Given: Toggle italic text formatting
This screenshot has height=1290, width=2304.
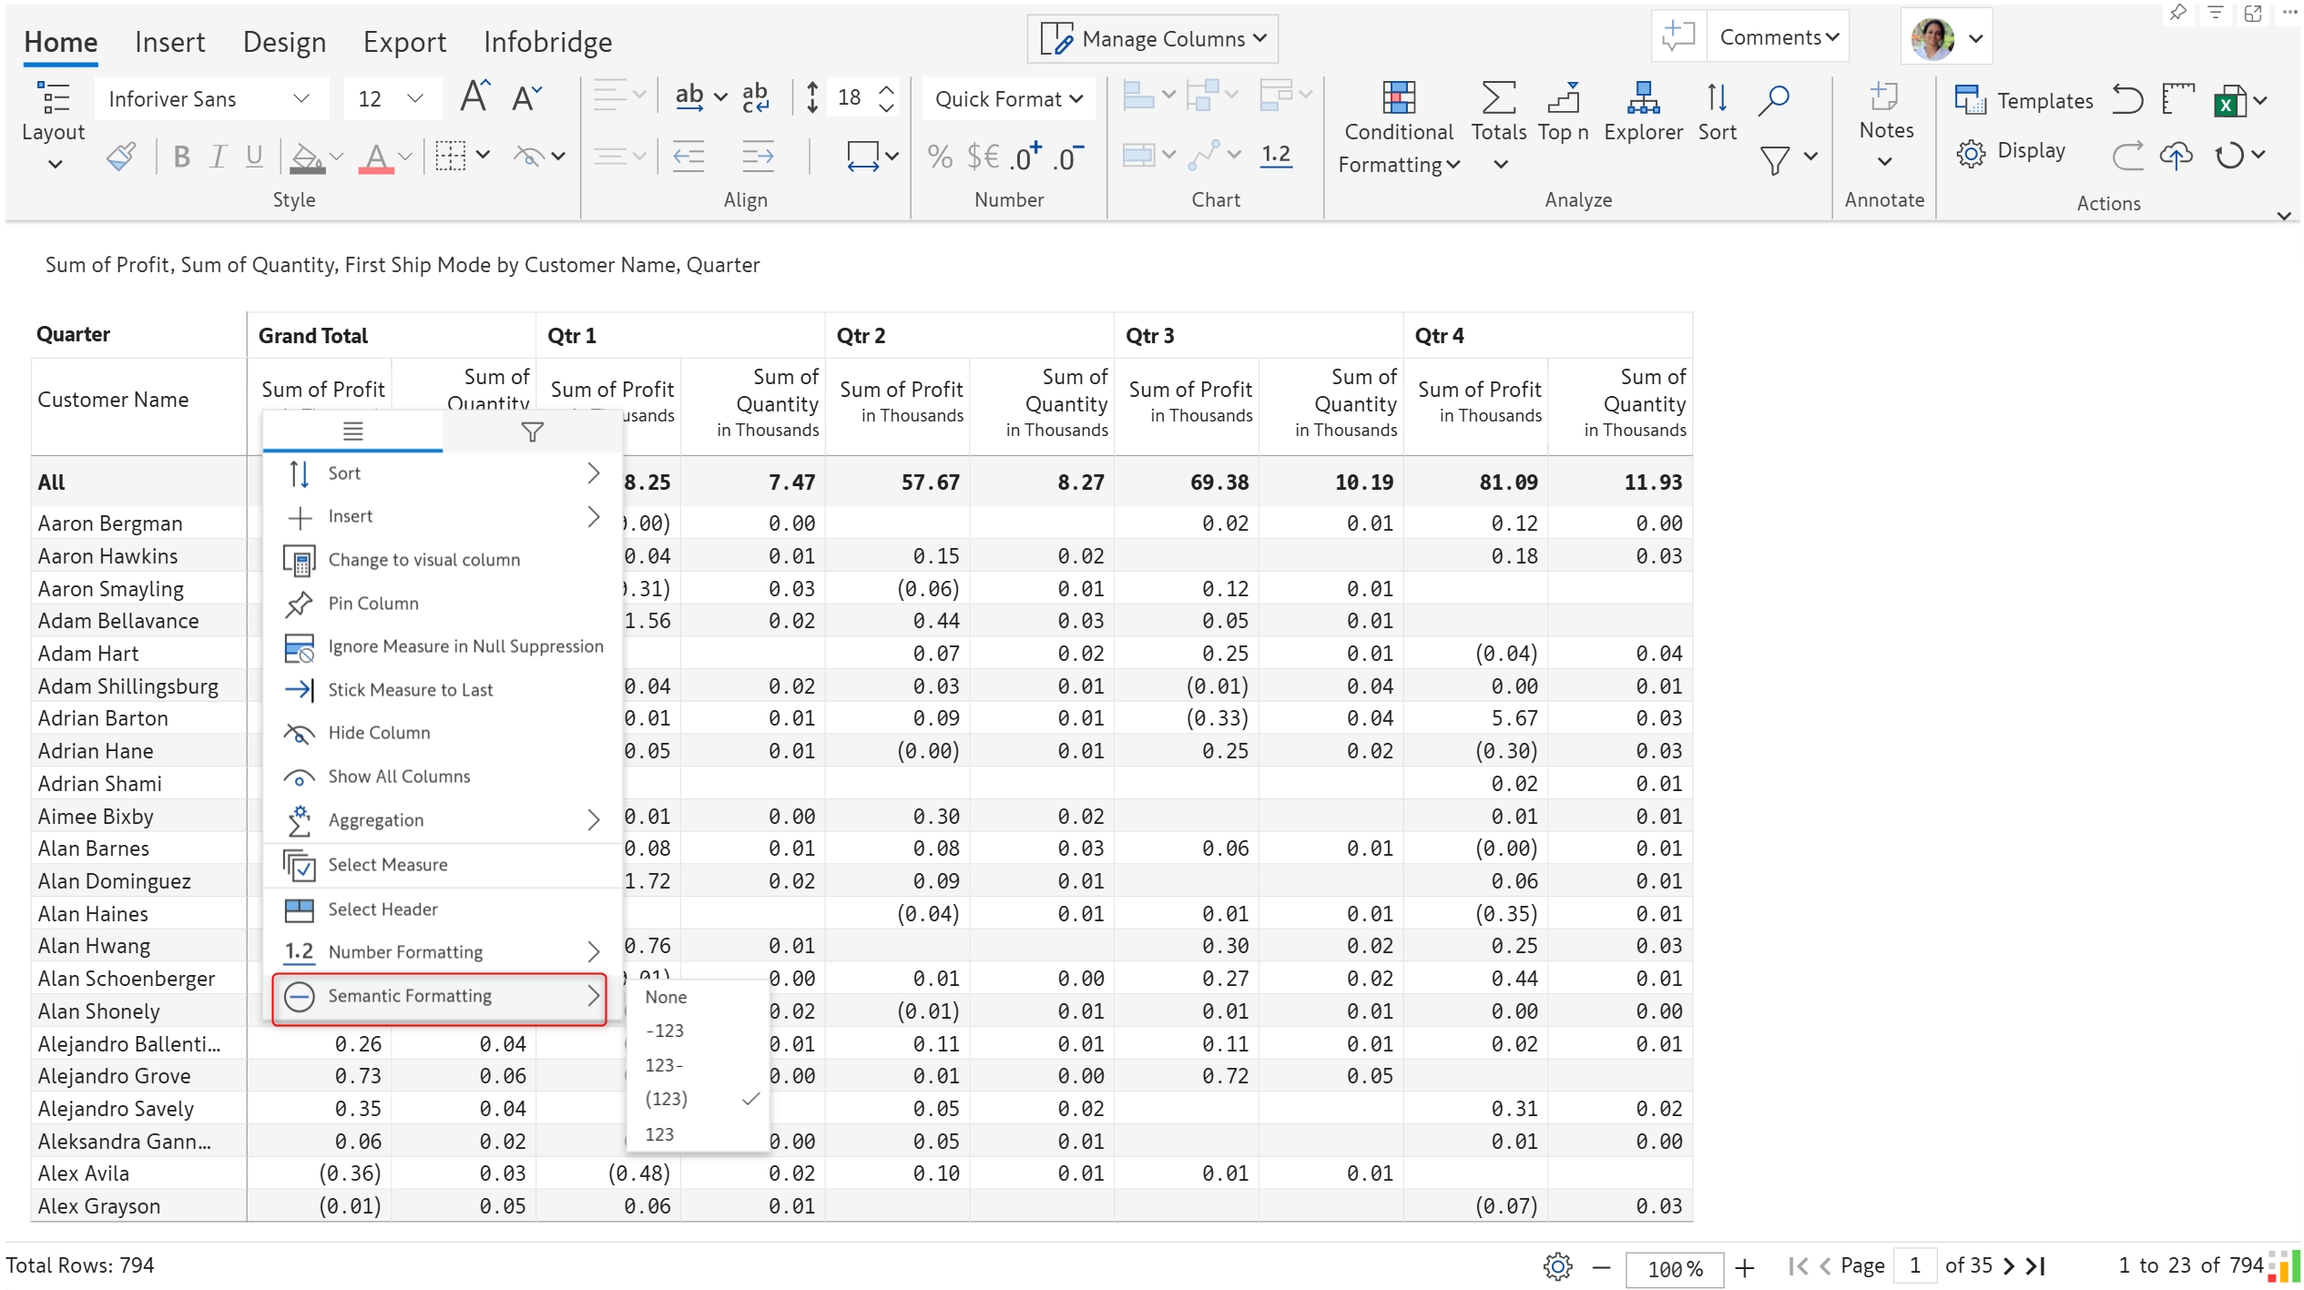Looking at the screenshot, I should pos(217,157).
